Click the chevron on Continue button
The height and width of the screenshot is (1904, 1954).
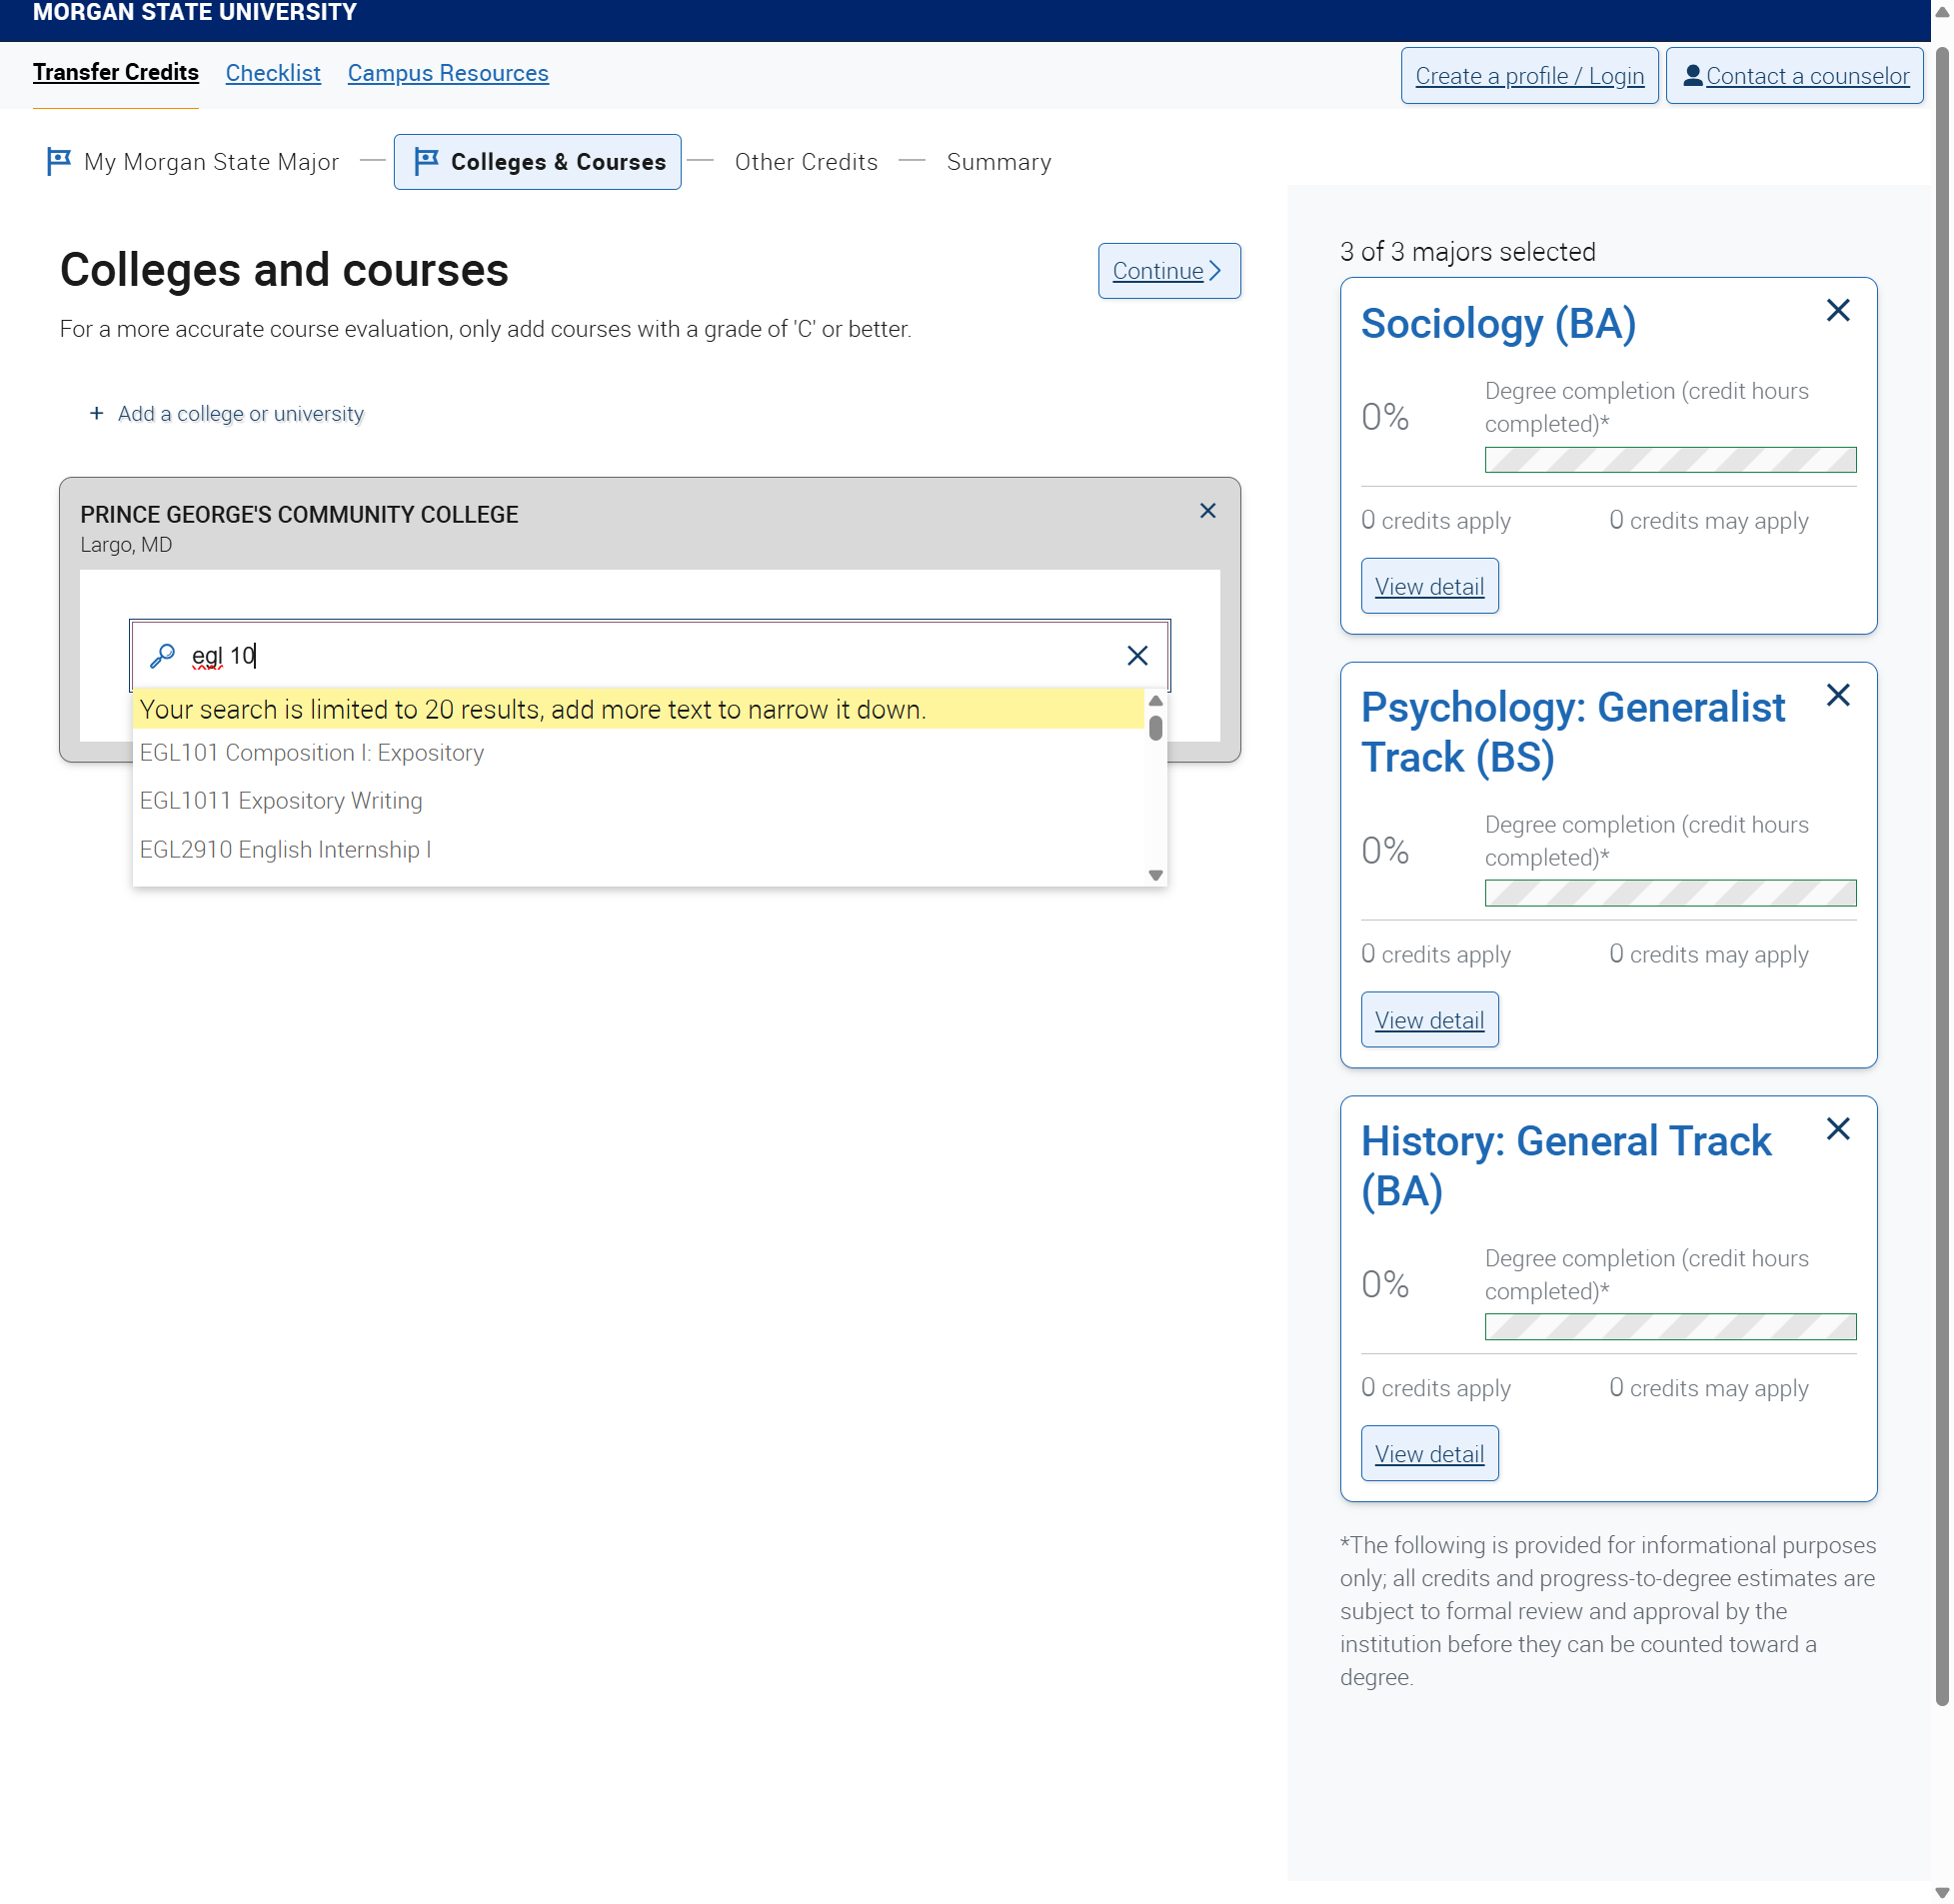[x=1214, y=271]
